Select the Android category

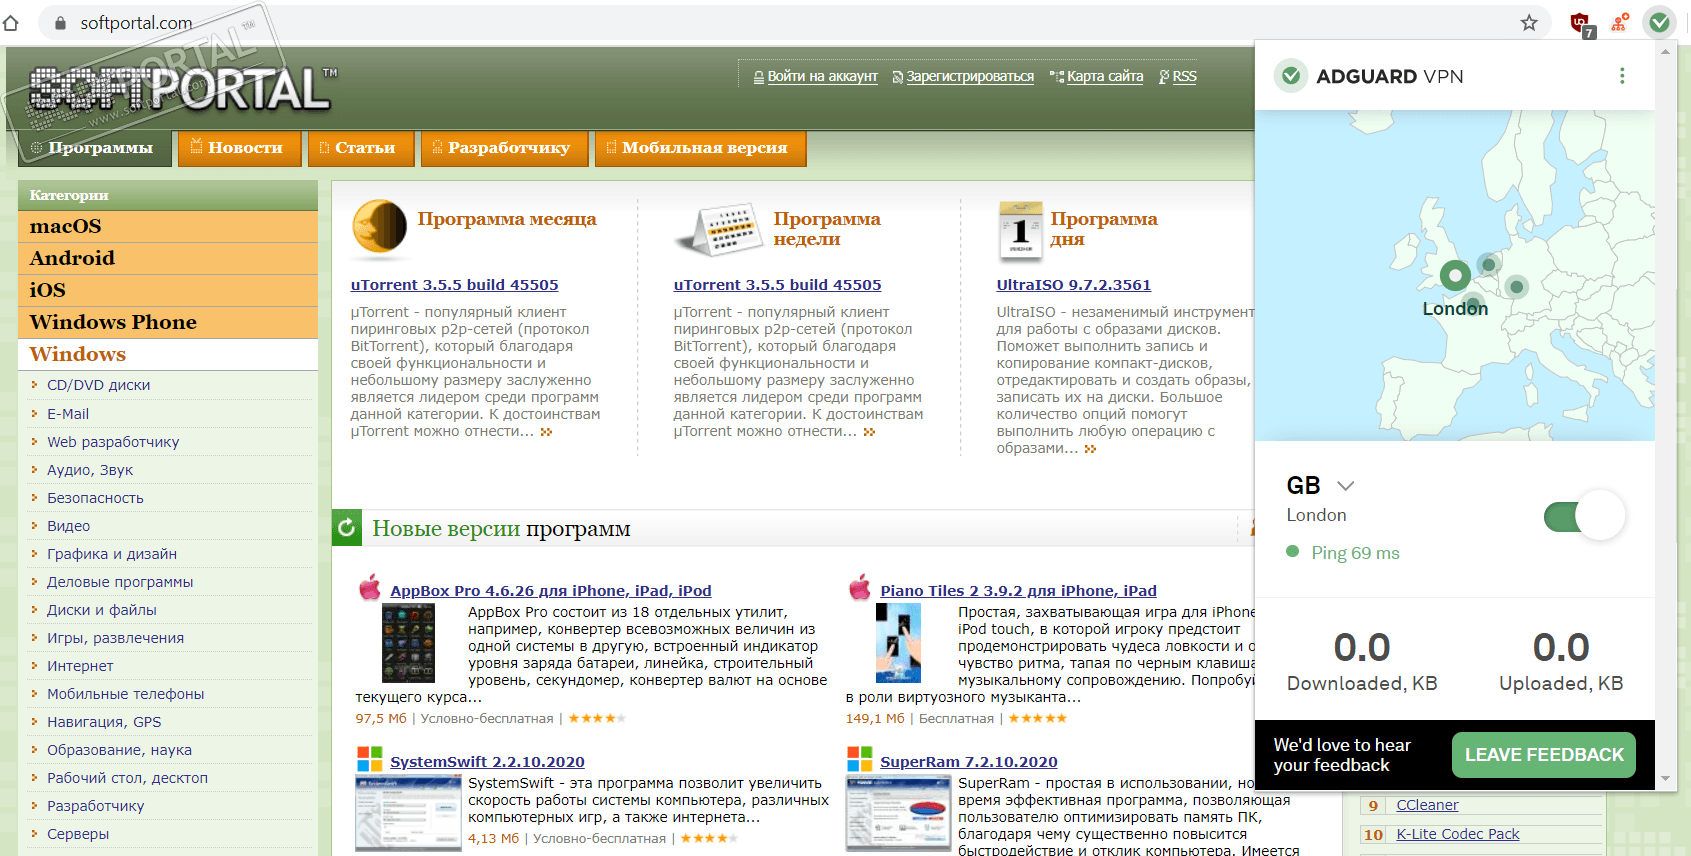click(x=168, y=258)
